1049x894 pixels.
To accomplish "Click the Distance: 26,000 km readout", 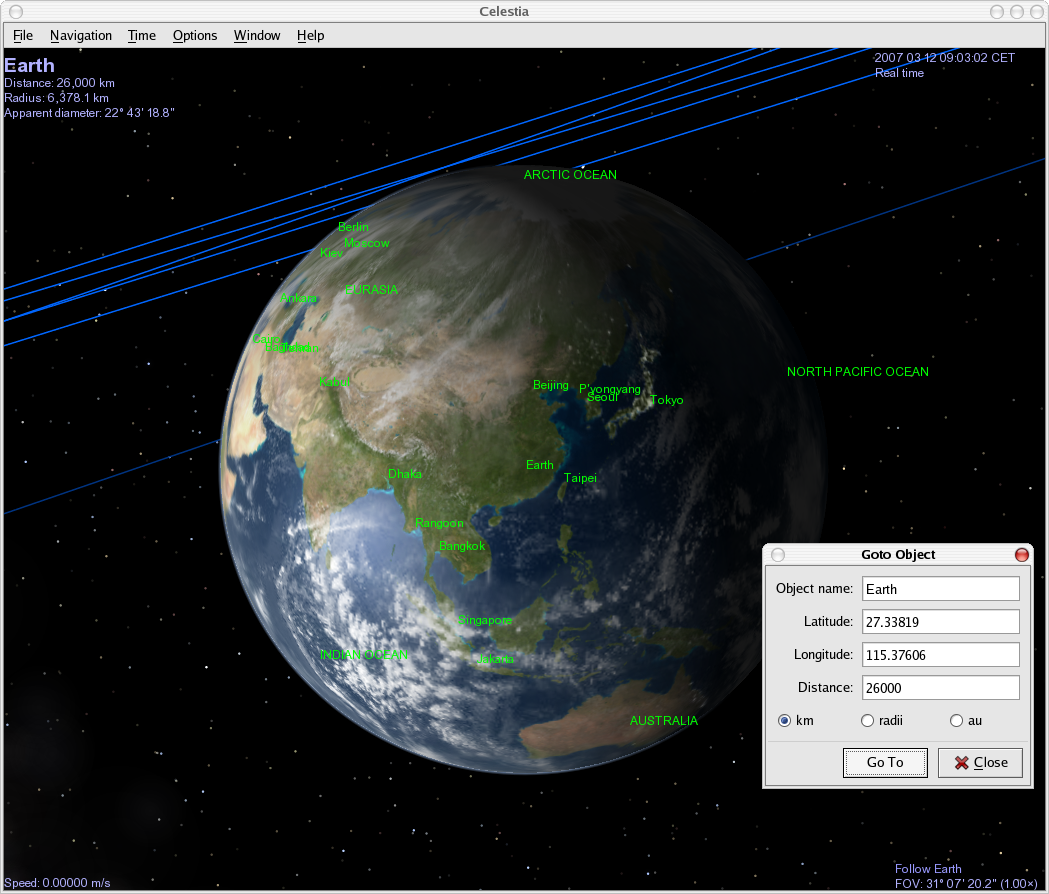I will [x=59, y=83].
